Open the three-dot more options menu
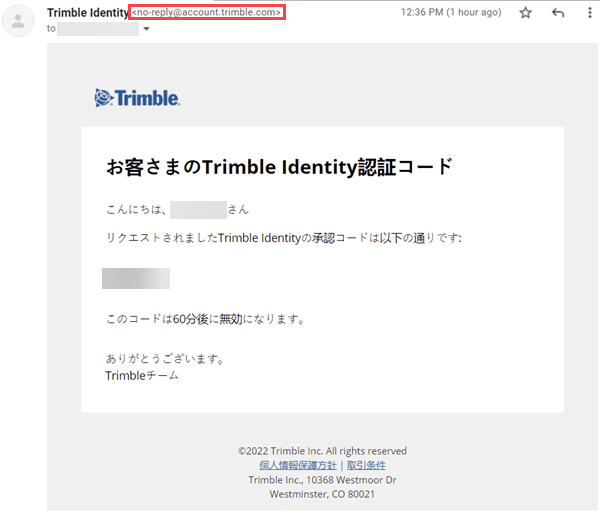 (589, 13)
